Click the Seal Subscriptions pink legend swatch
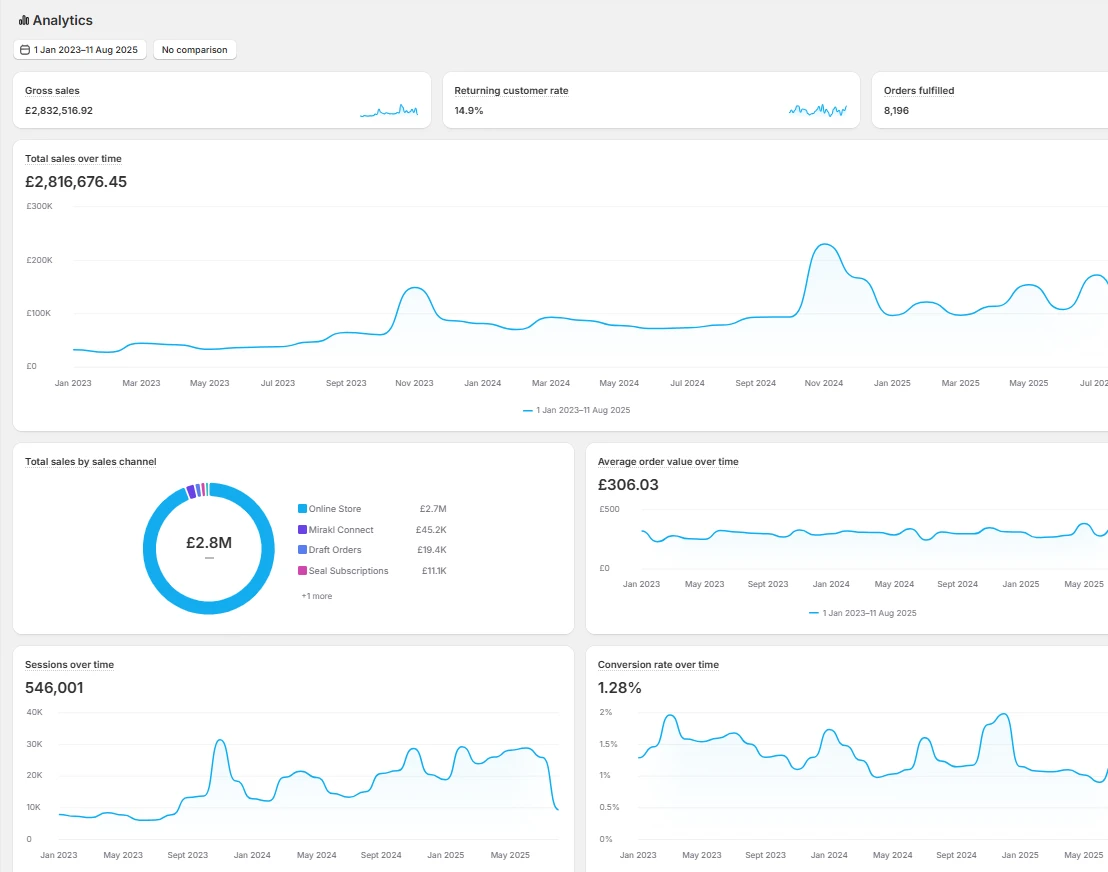 (x=302, y=571)
